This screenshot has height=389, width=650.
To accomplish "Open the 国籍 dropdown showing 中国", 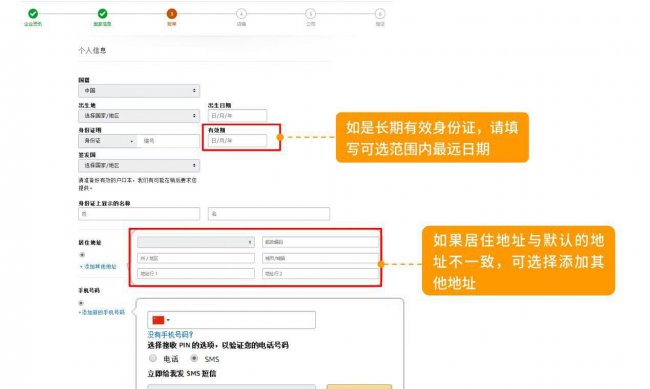I will pyautogui.click(x=139, y=90).
